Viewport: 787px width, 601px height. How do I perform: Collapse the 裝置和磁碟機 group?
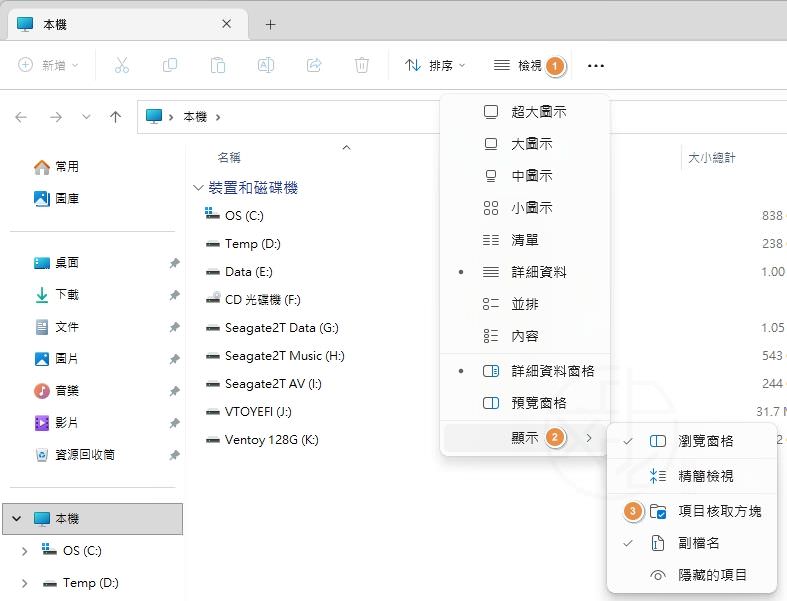(198, 188)
